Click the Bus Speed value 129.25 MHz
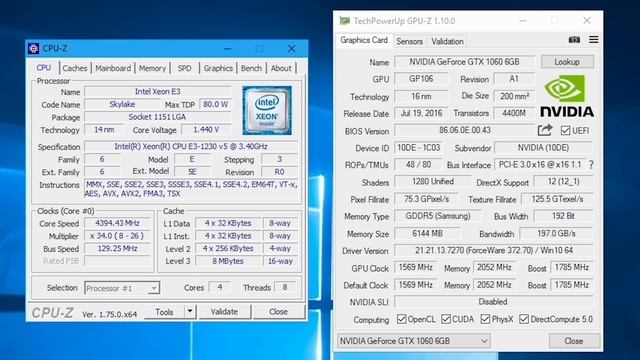 [117, 248]
